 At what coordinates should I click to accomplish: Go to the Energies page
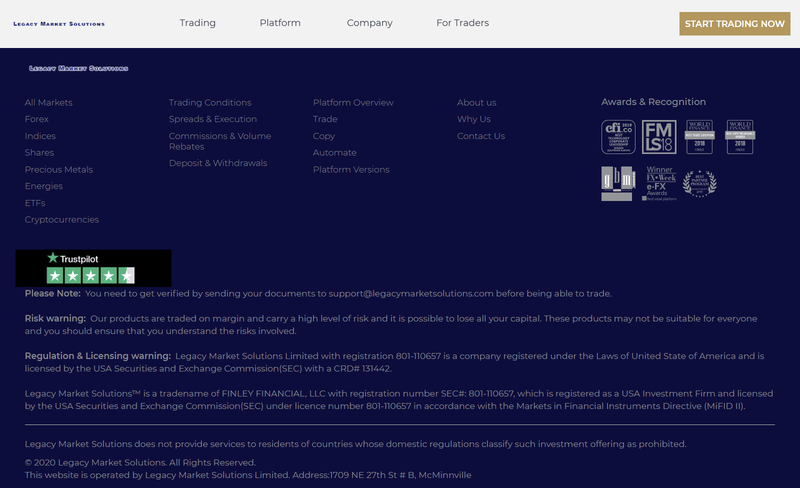[44, 186]
